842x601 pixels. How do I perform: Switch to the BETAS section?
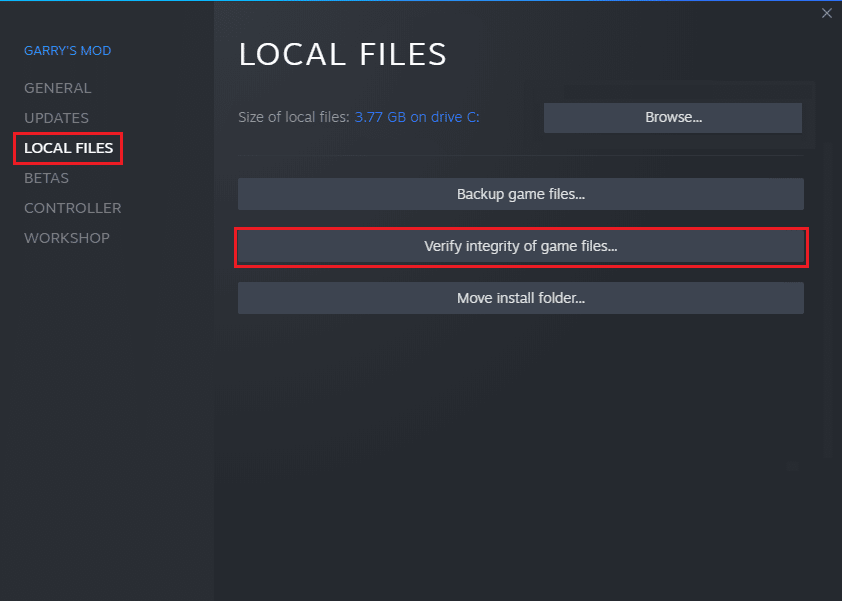tap(46, 178)
